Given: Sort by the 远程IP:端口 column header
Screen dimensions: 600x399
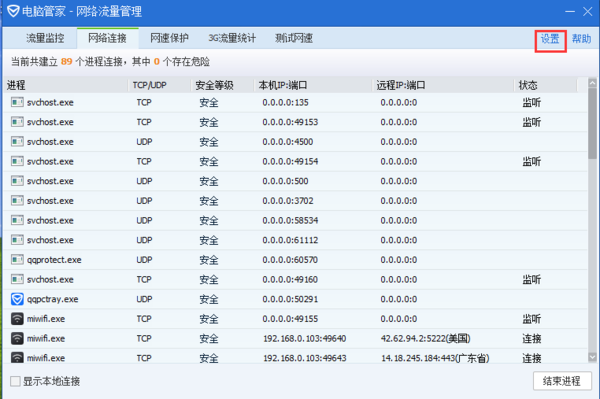Looking at the screenshot, I should coord(443,85).
